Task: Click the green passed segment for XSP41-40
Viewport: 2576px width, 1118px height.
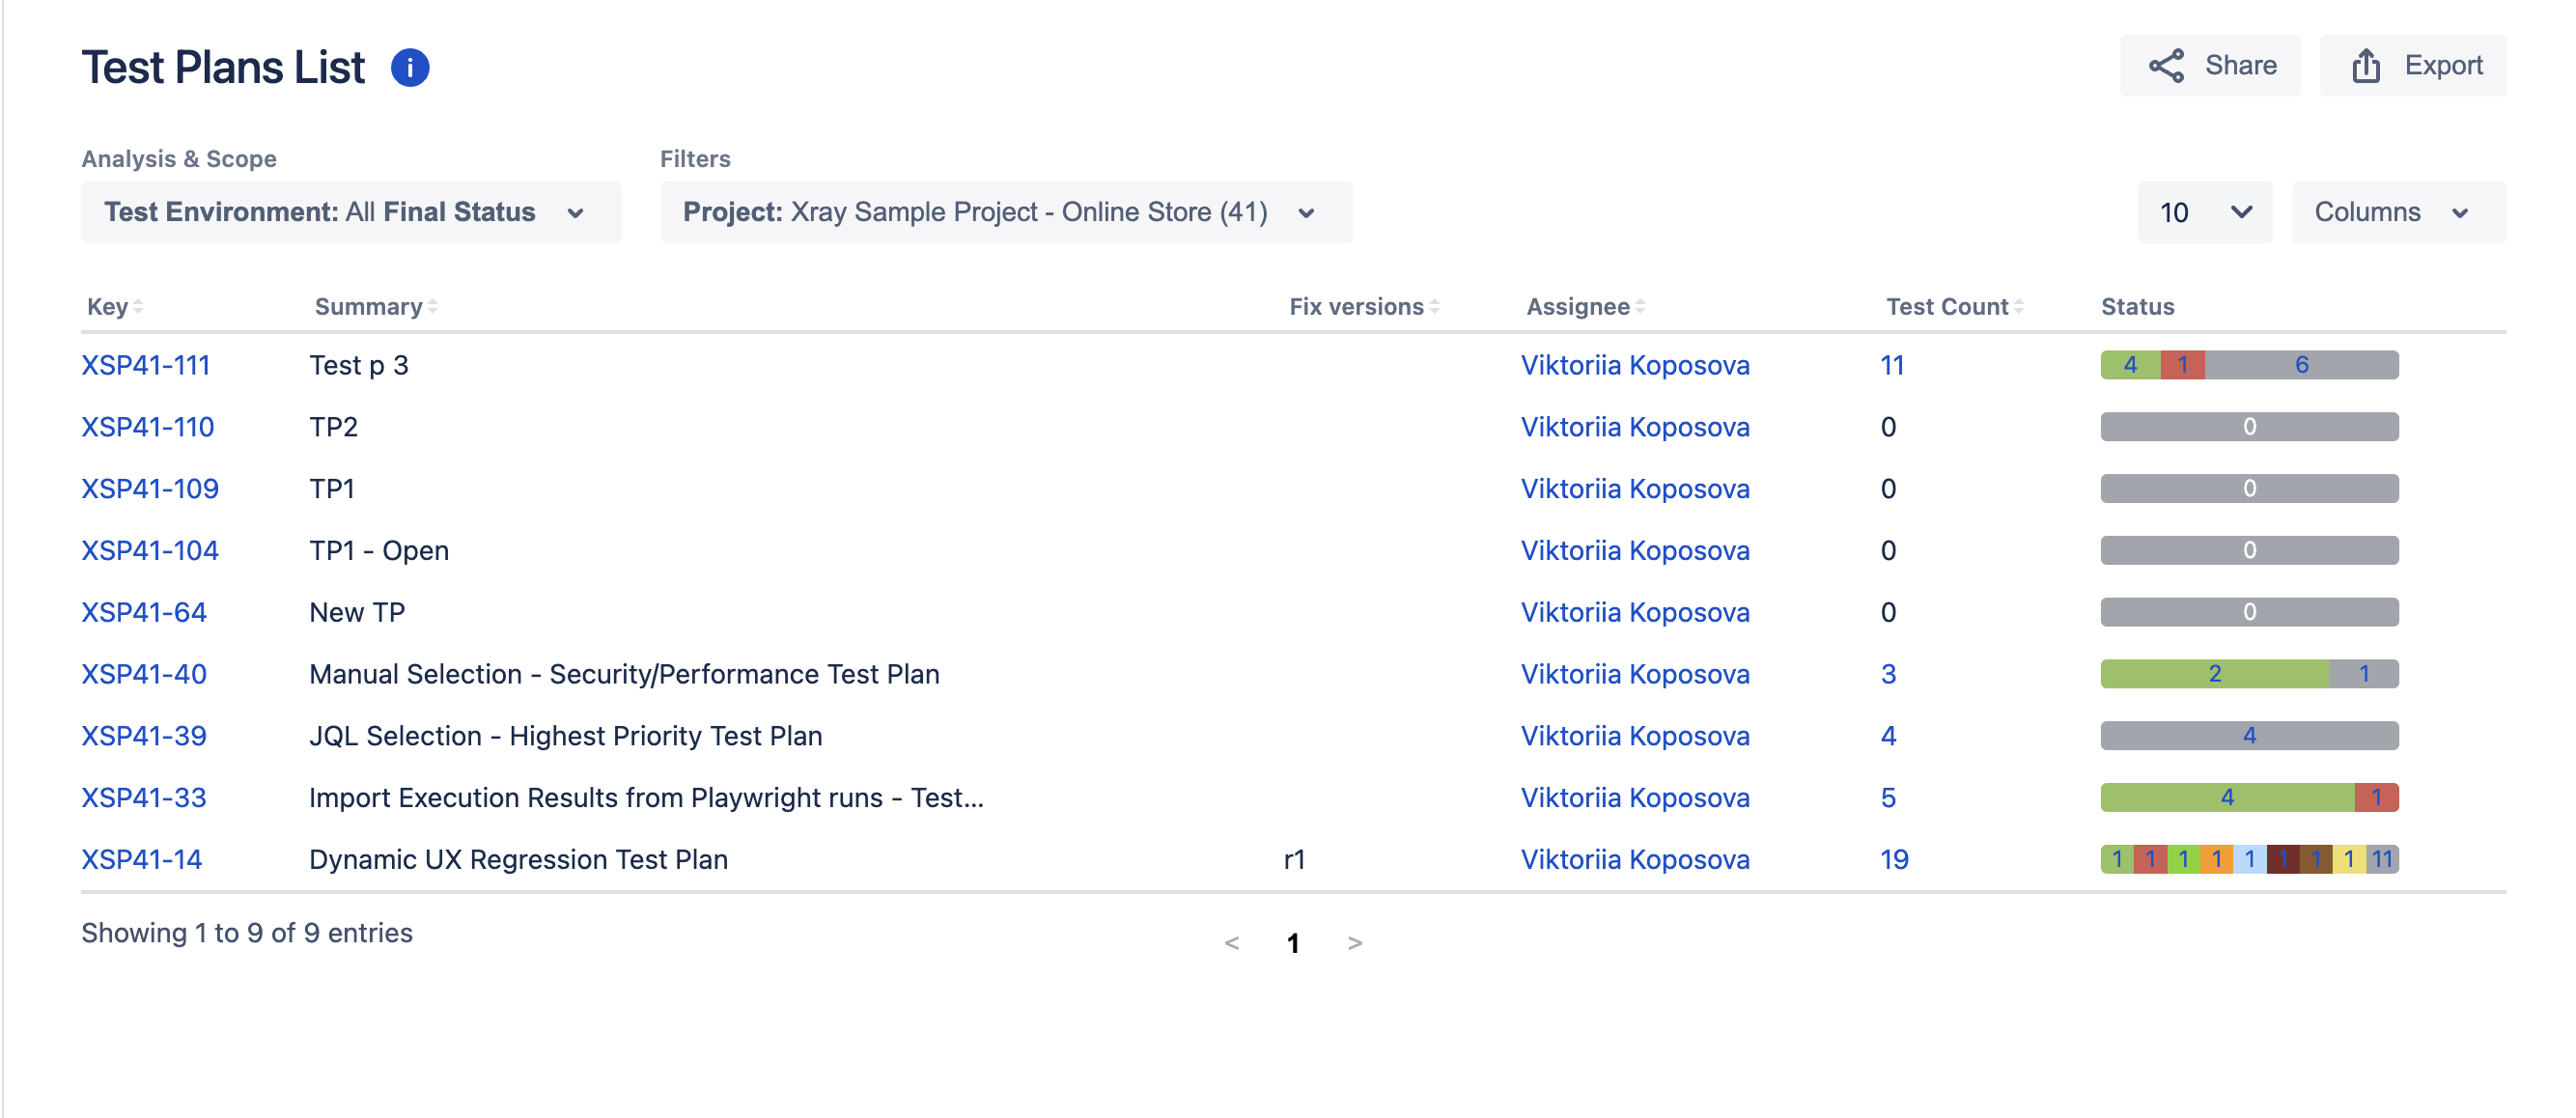Action: [2214, 674]
